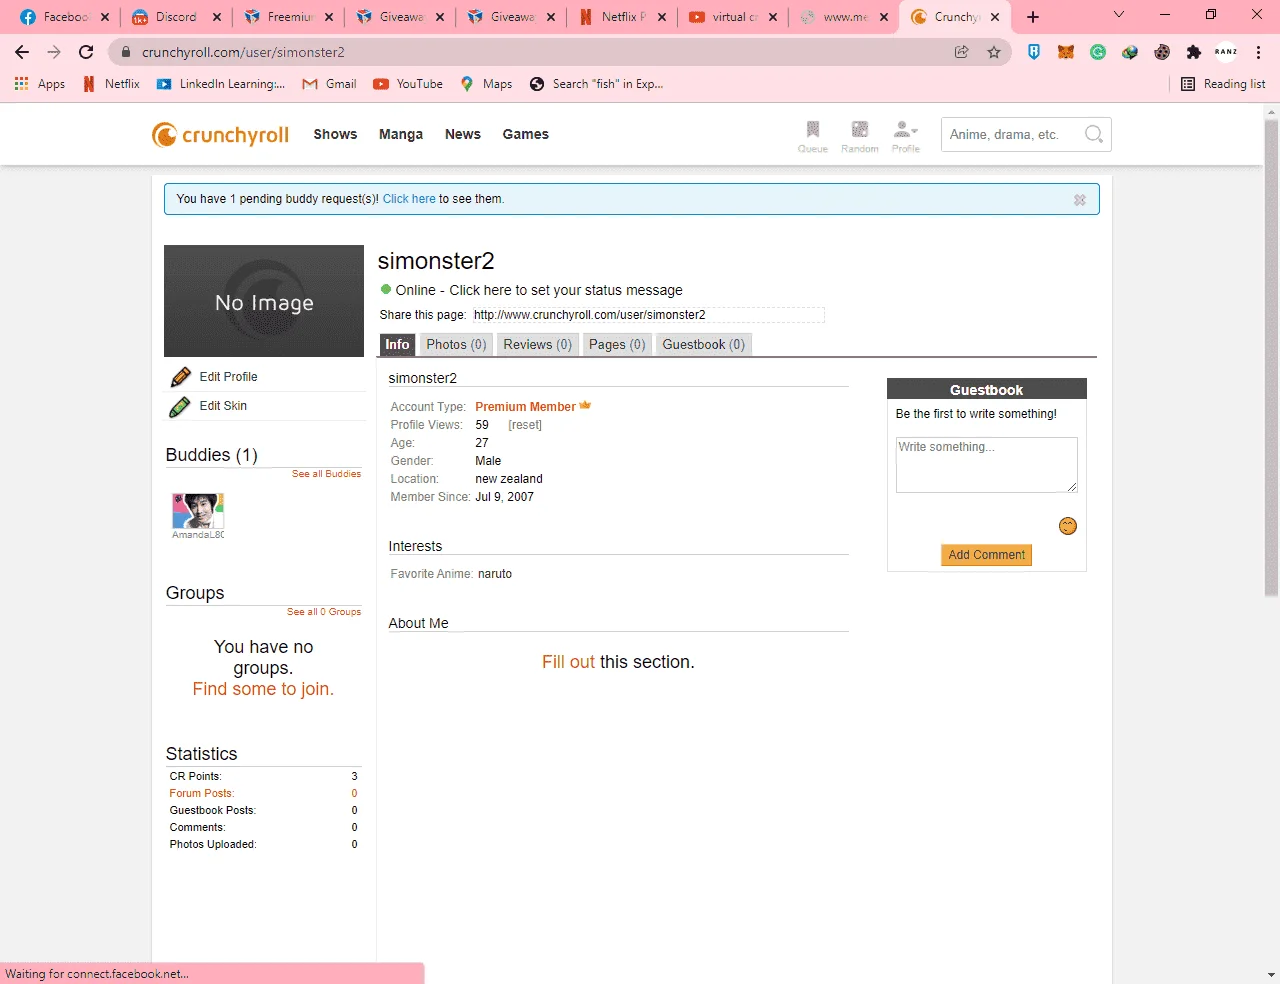The image size is (1280, 984).
Task: Click the Edit Profile pencil icon
Action: pyautogui.click(x=181, y=377)
